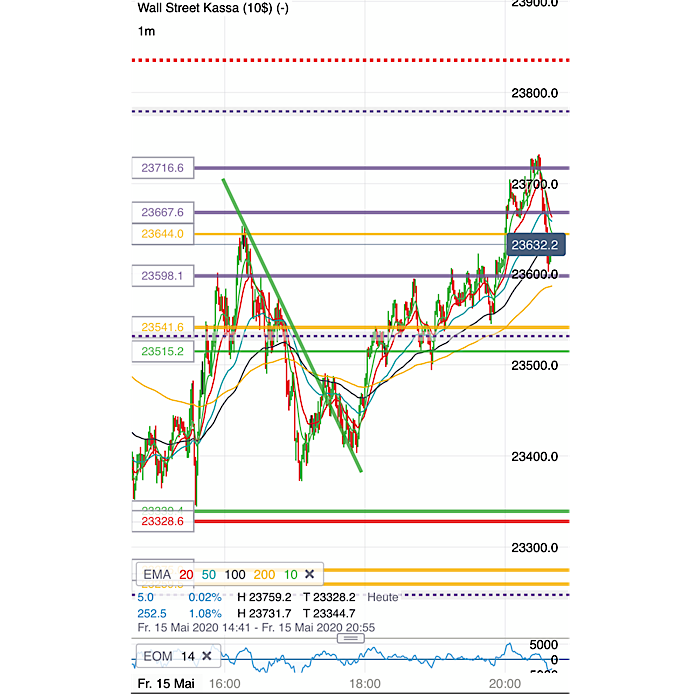This screenshot has height=700, width=700.
Task: Click the 5000 label on EOM axis
Action: 543,645
